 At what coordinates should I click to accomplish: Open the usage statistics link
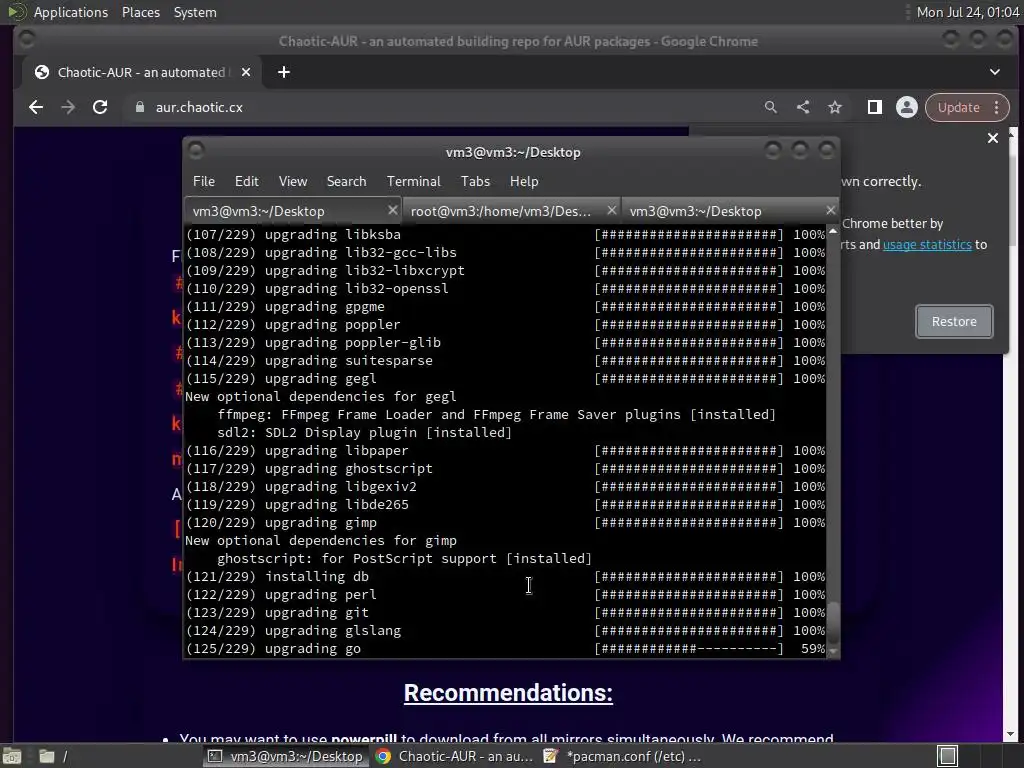click(x=927, y=244)
